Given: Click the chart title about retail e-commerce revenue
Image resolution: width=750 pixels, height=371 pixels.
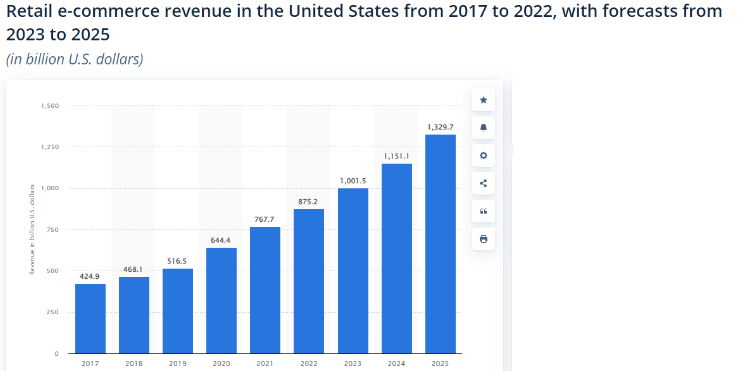Looking at the screenshot, I should pyautogui.click(x=364, y=22).
